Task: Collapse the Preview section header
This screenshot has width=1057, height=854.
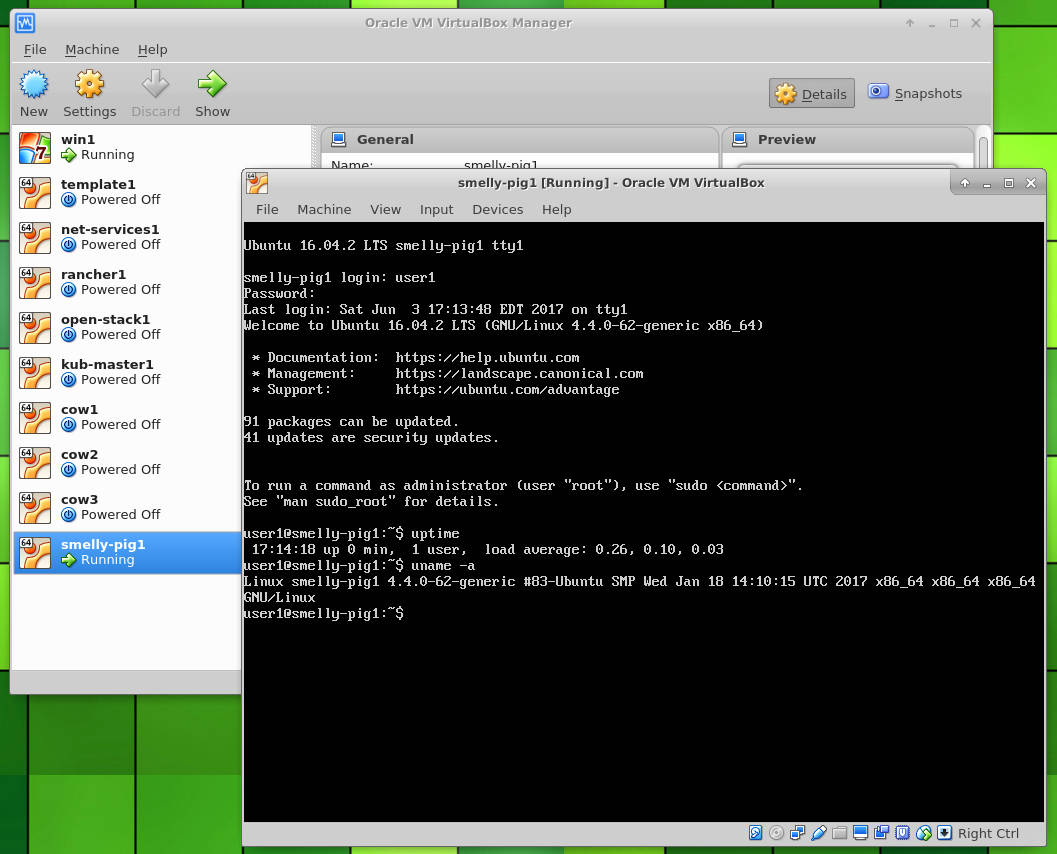Action: click(847, 140)
